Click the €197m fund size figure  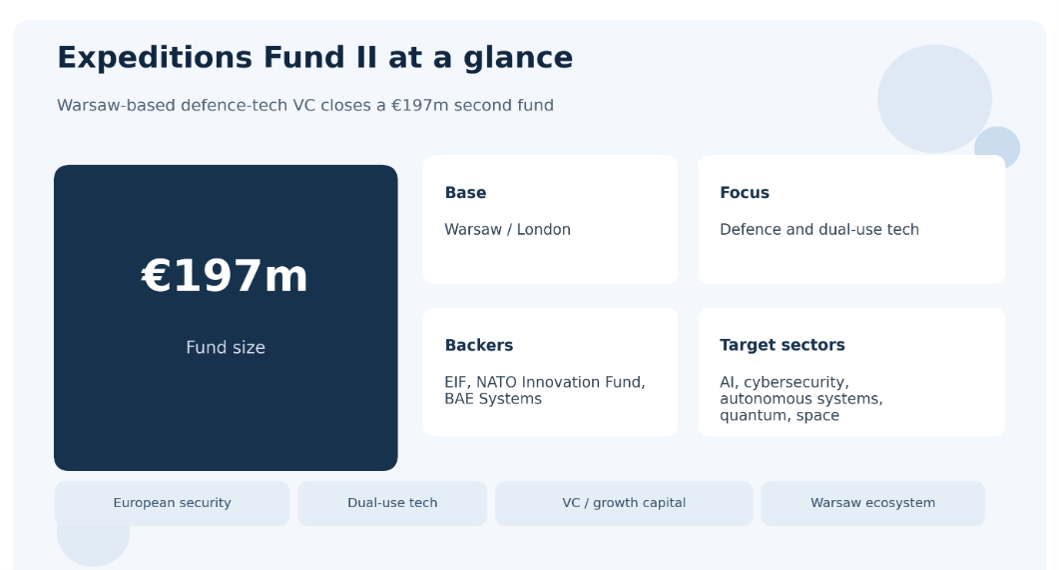[x=225, y=276]
